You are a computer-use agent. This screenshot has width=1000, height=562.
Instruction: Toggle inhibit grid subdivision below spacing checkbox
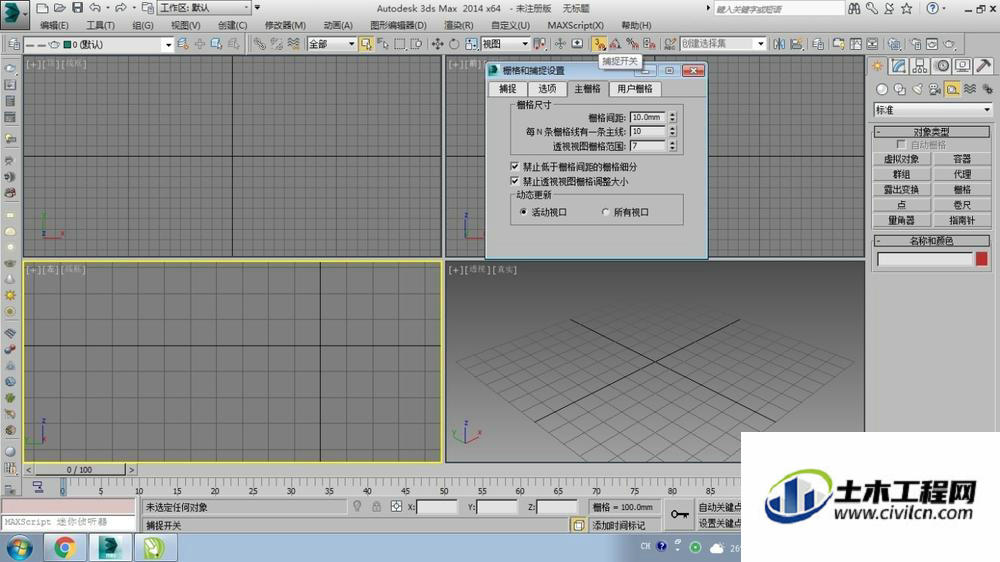point(515,166)
